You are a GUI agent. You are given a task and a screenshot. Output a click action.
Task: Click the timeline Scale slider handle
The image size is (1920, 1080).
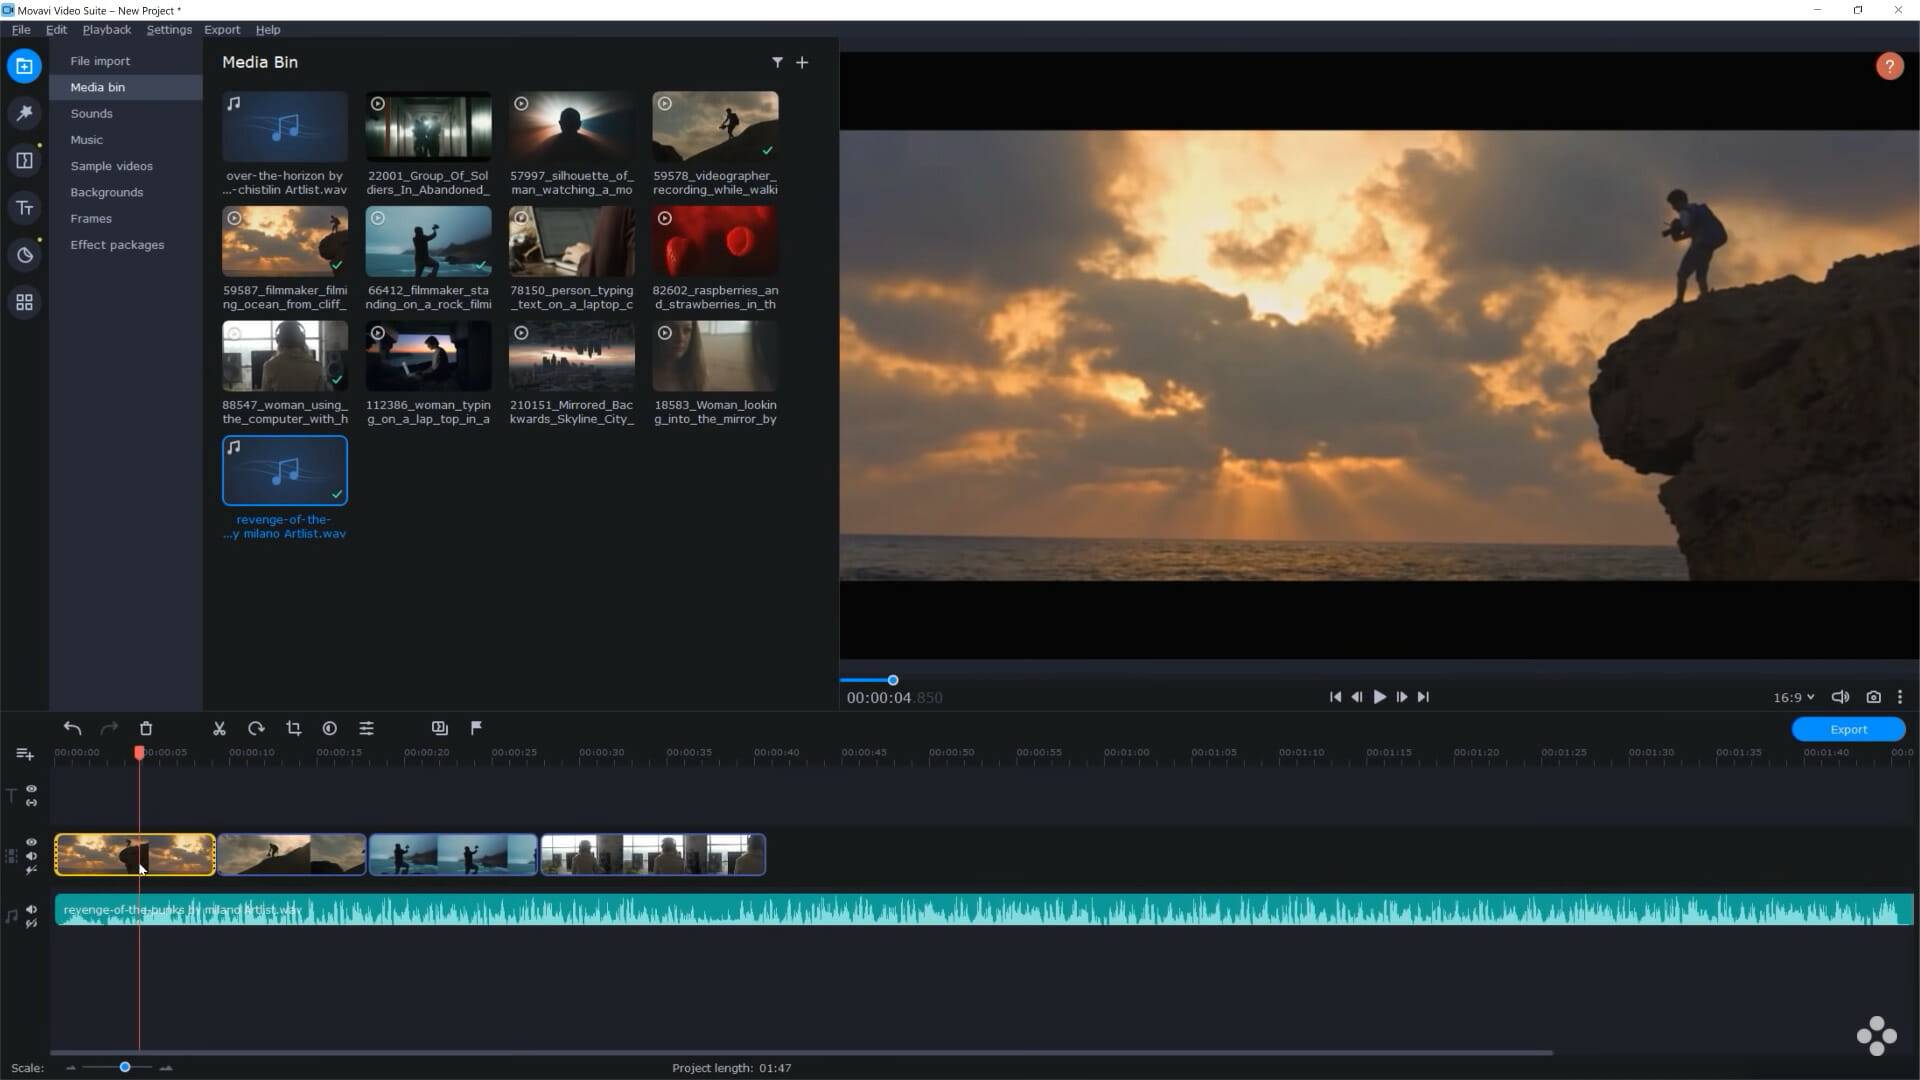(x=125, y=1067)
